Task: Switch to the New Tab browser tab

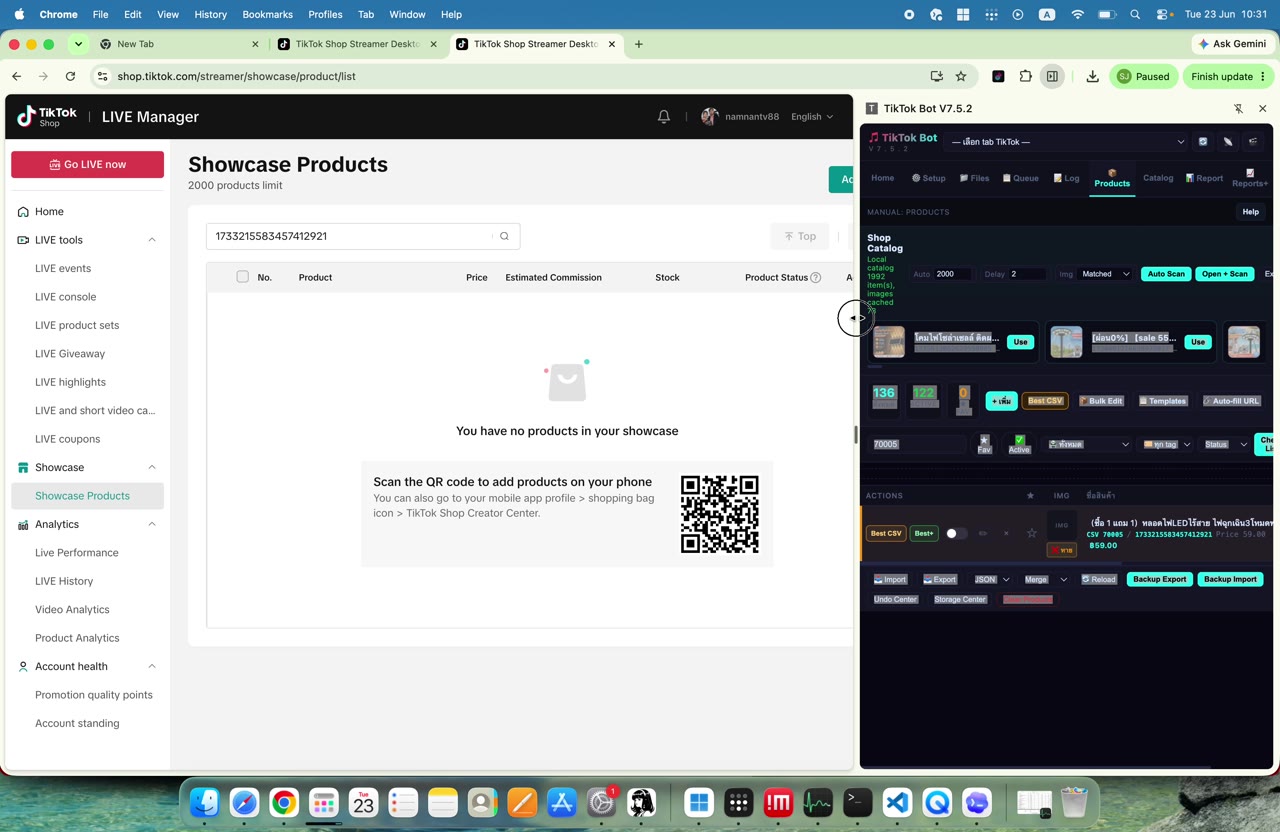Action: (x=180, y=44)
